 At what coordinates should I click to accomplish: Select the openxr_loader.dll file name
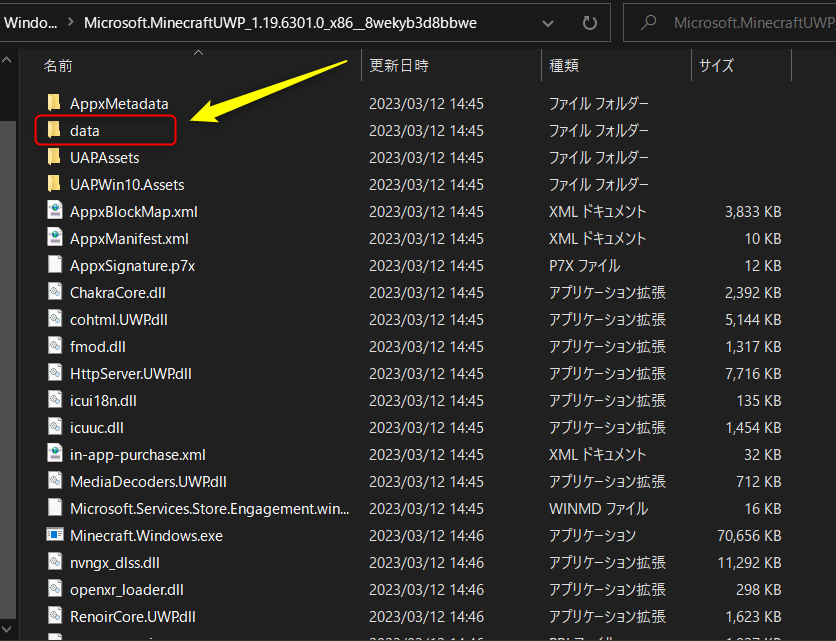(x=127, y=589)
